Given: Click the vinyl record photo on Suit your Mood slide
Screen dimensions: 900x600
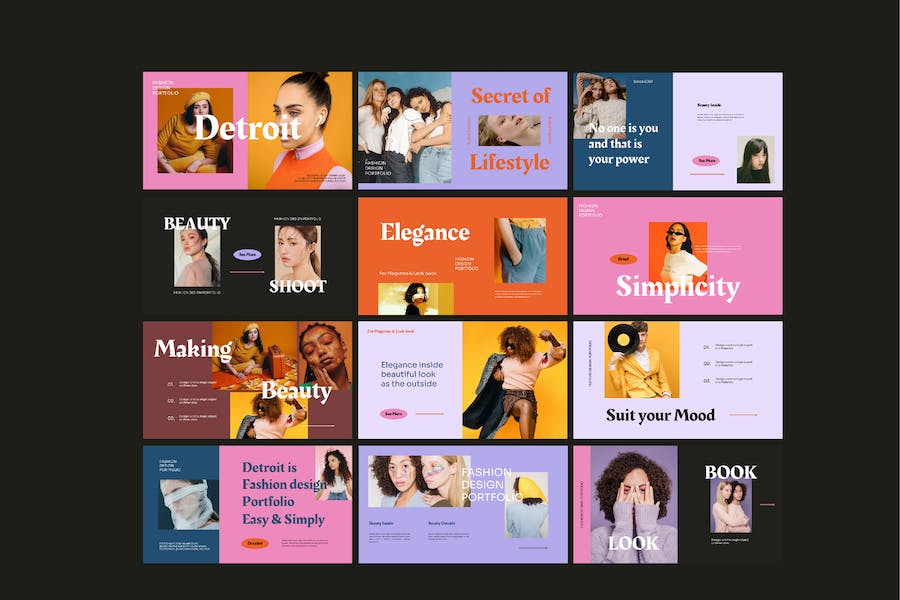Looking at the screenshot, I should [x=642, y=360].
